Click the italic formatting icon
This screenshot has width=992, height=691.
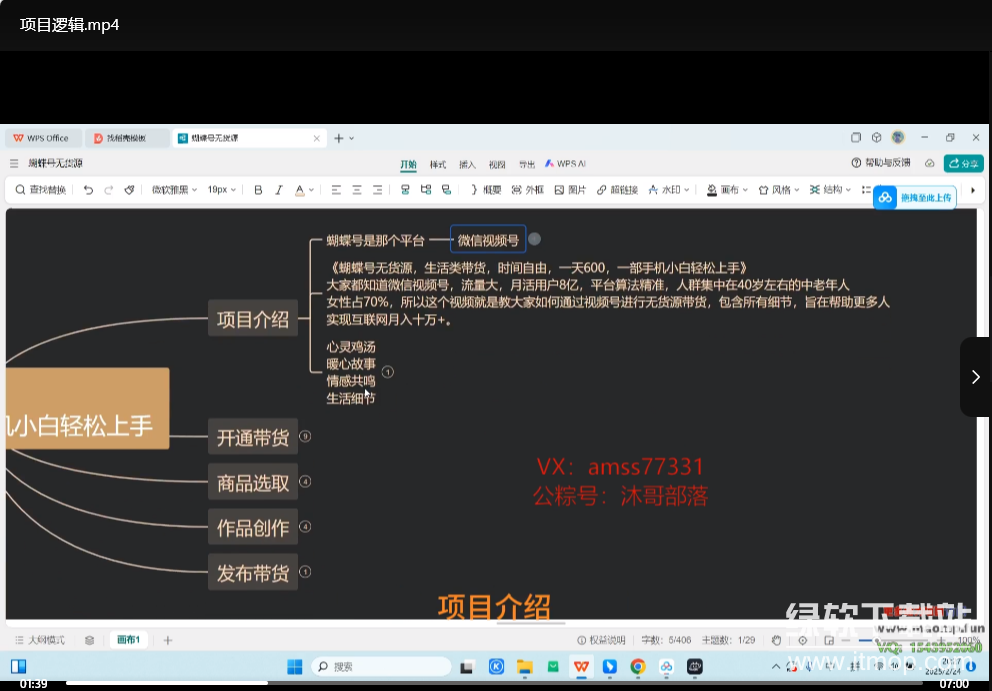[x=279, y=190]
